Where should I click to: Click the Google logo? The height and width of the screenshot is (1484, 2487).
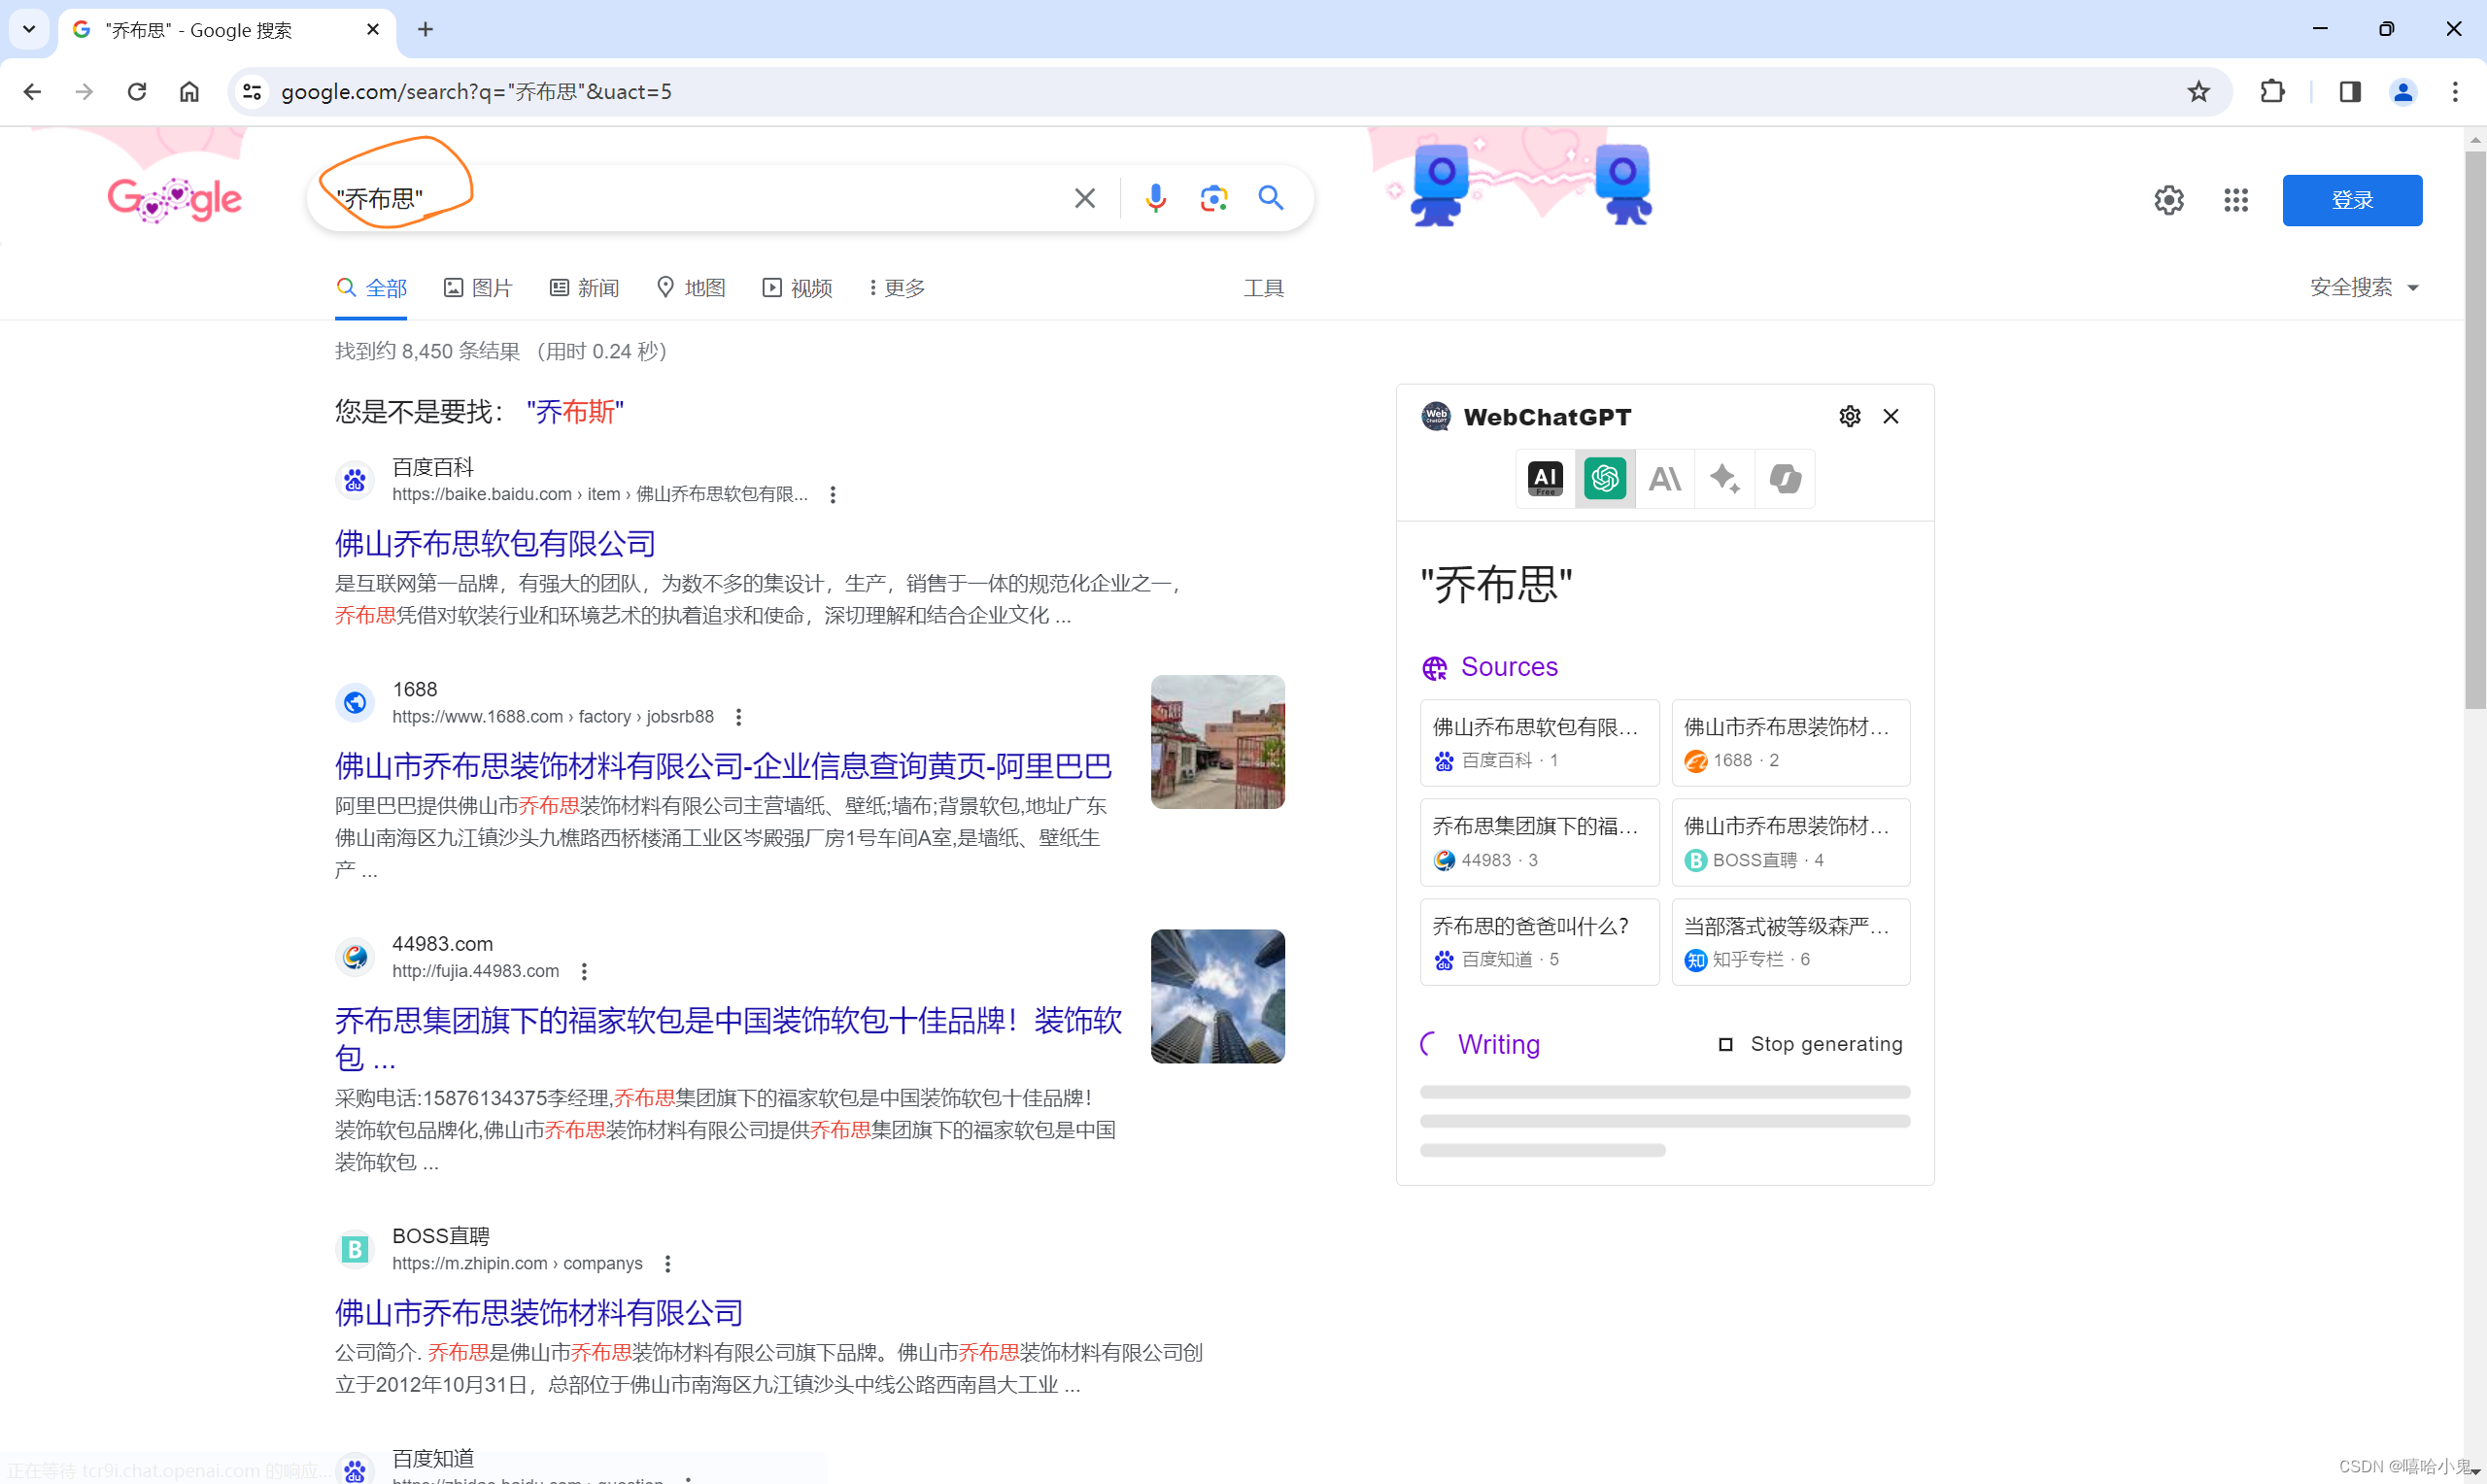pos(174,200)
